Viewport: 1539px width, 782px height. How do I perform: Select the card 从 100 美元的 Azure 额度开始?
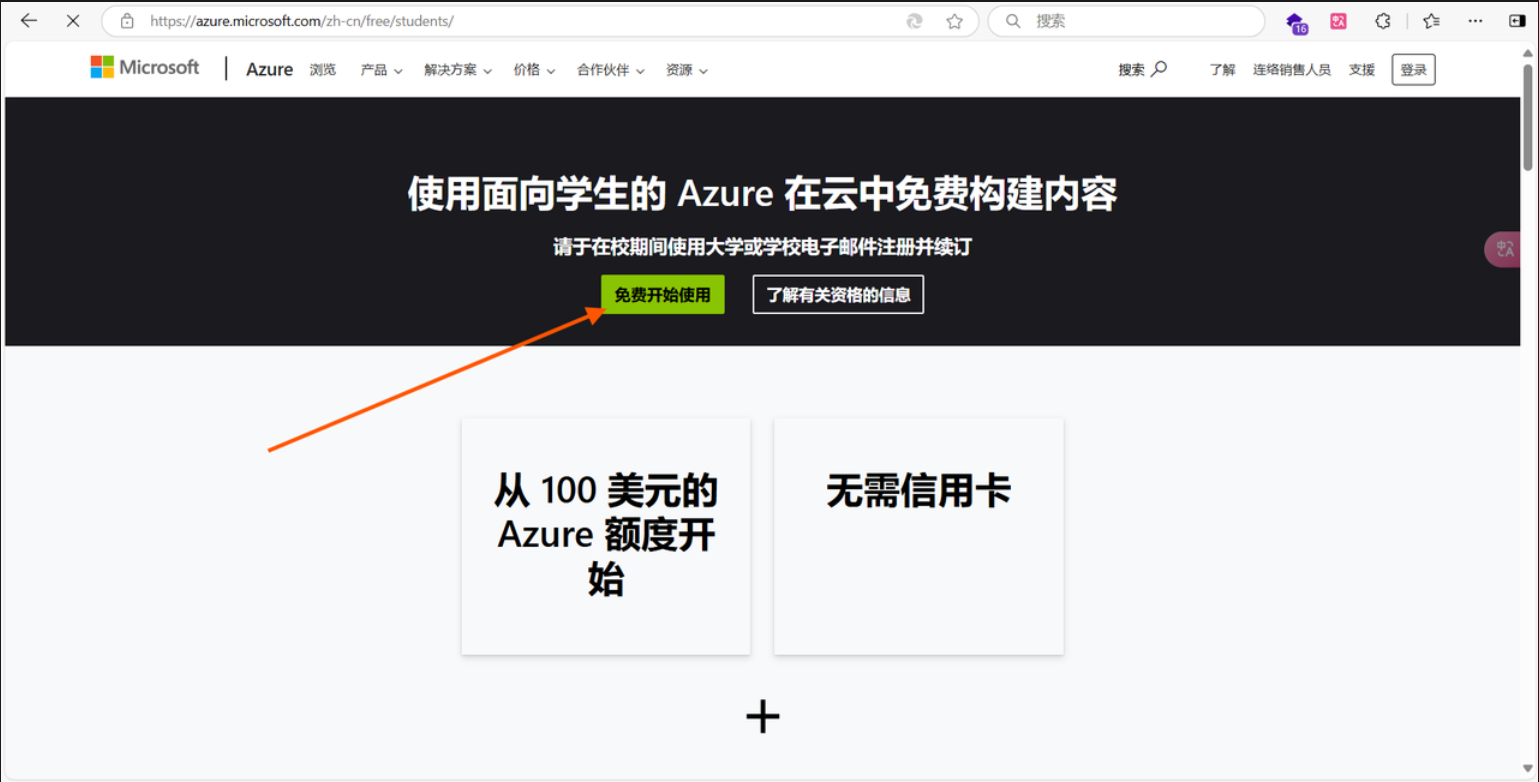pos(606,537)
